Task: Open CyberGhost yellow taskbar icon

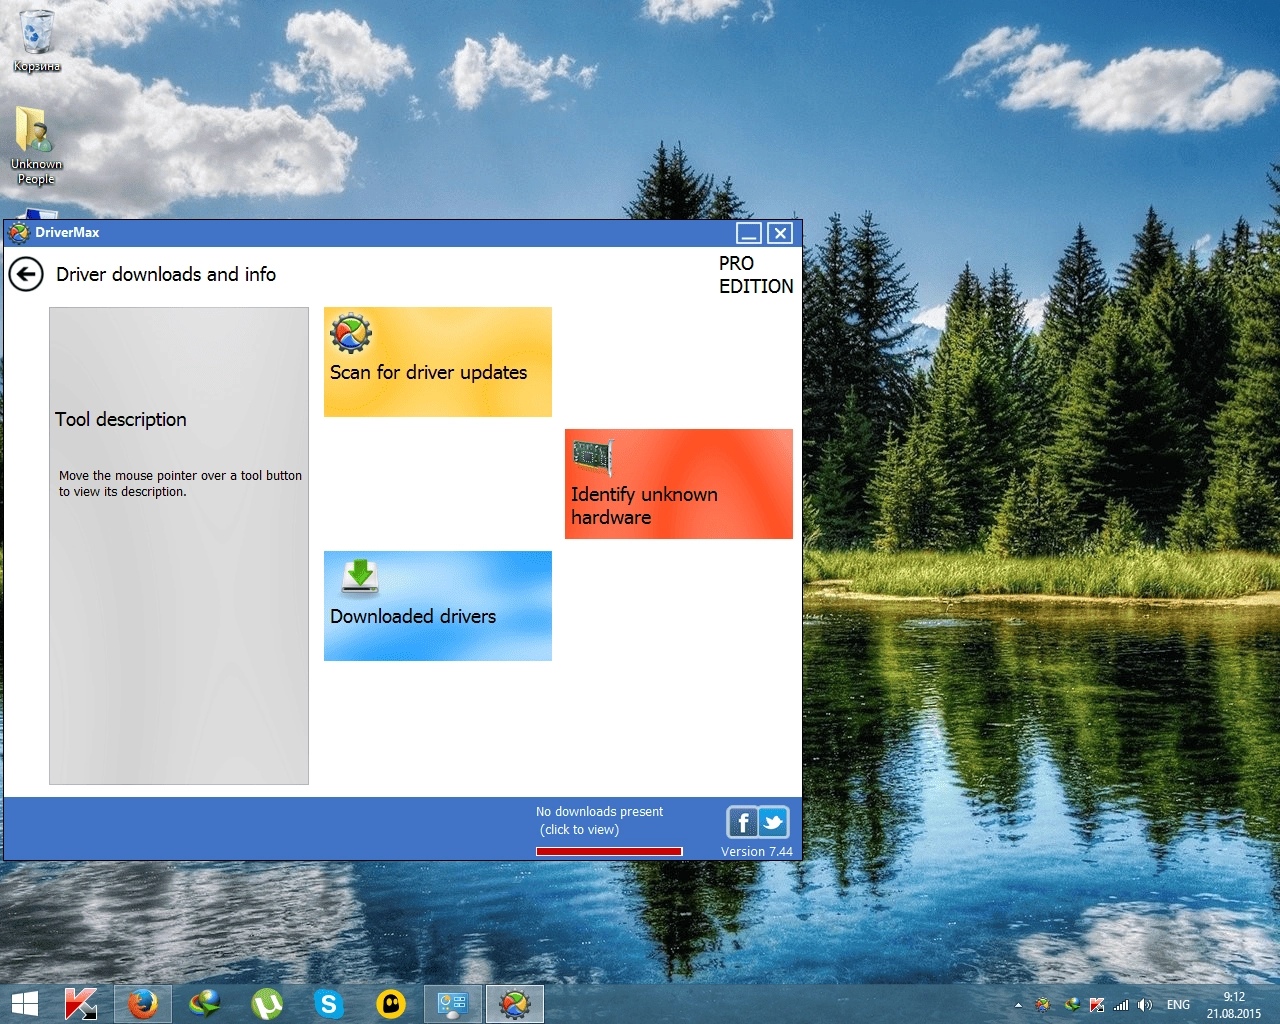Action: click(x=391, y=1004)
